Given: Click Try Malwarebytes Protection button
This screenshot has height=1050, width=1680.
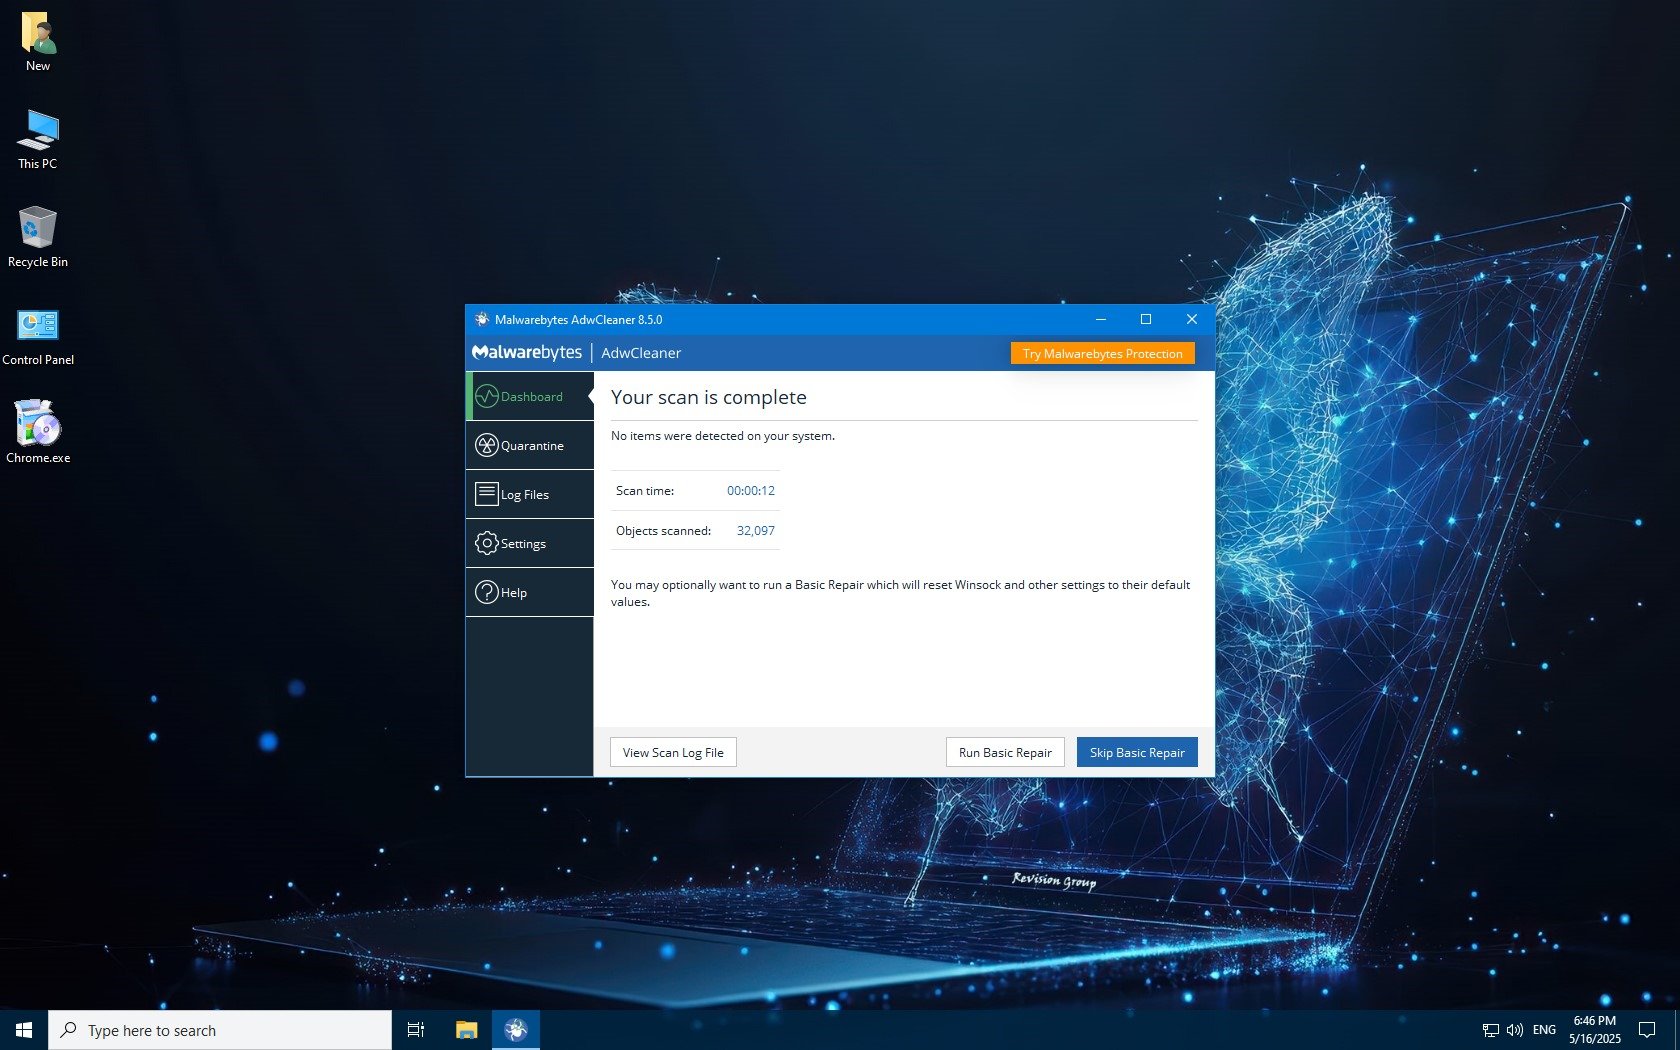Looking at the screenshot, I should [1102, 353].
